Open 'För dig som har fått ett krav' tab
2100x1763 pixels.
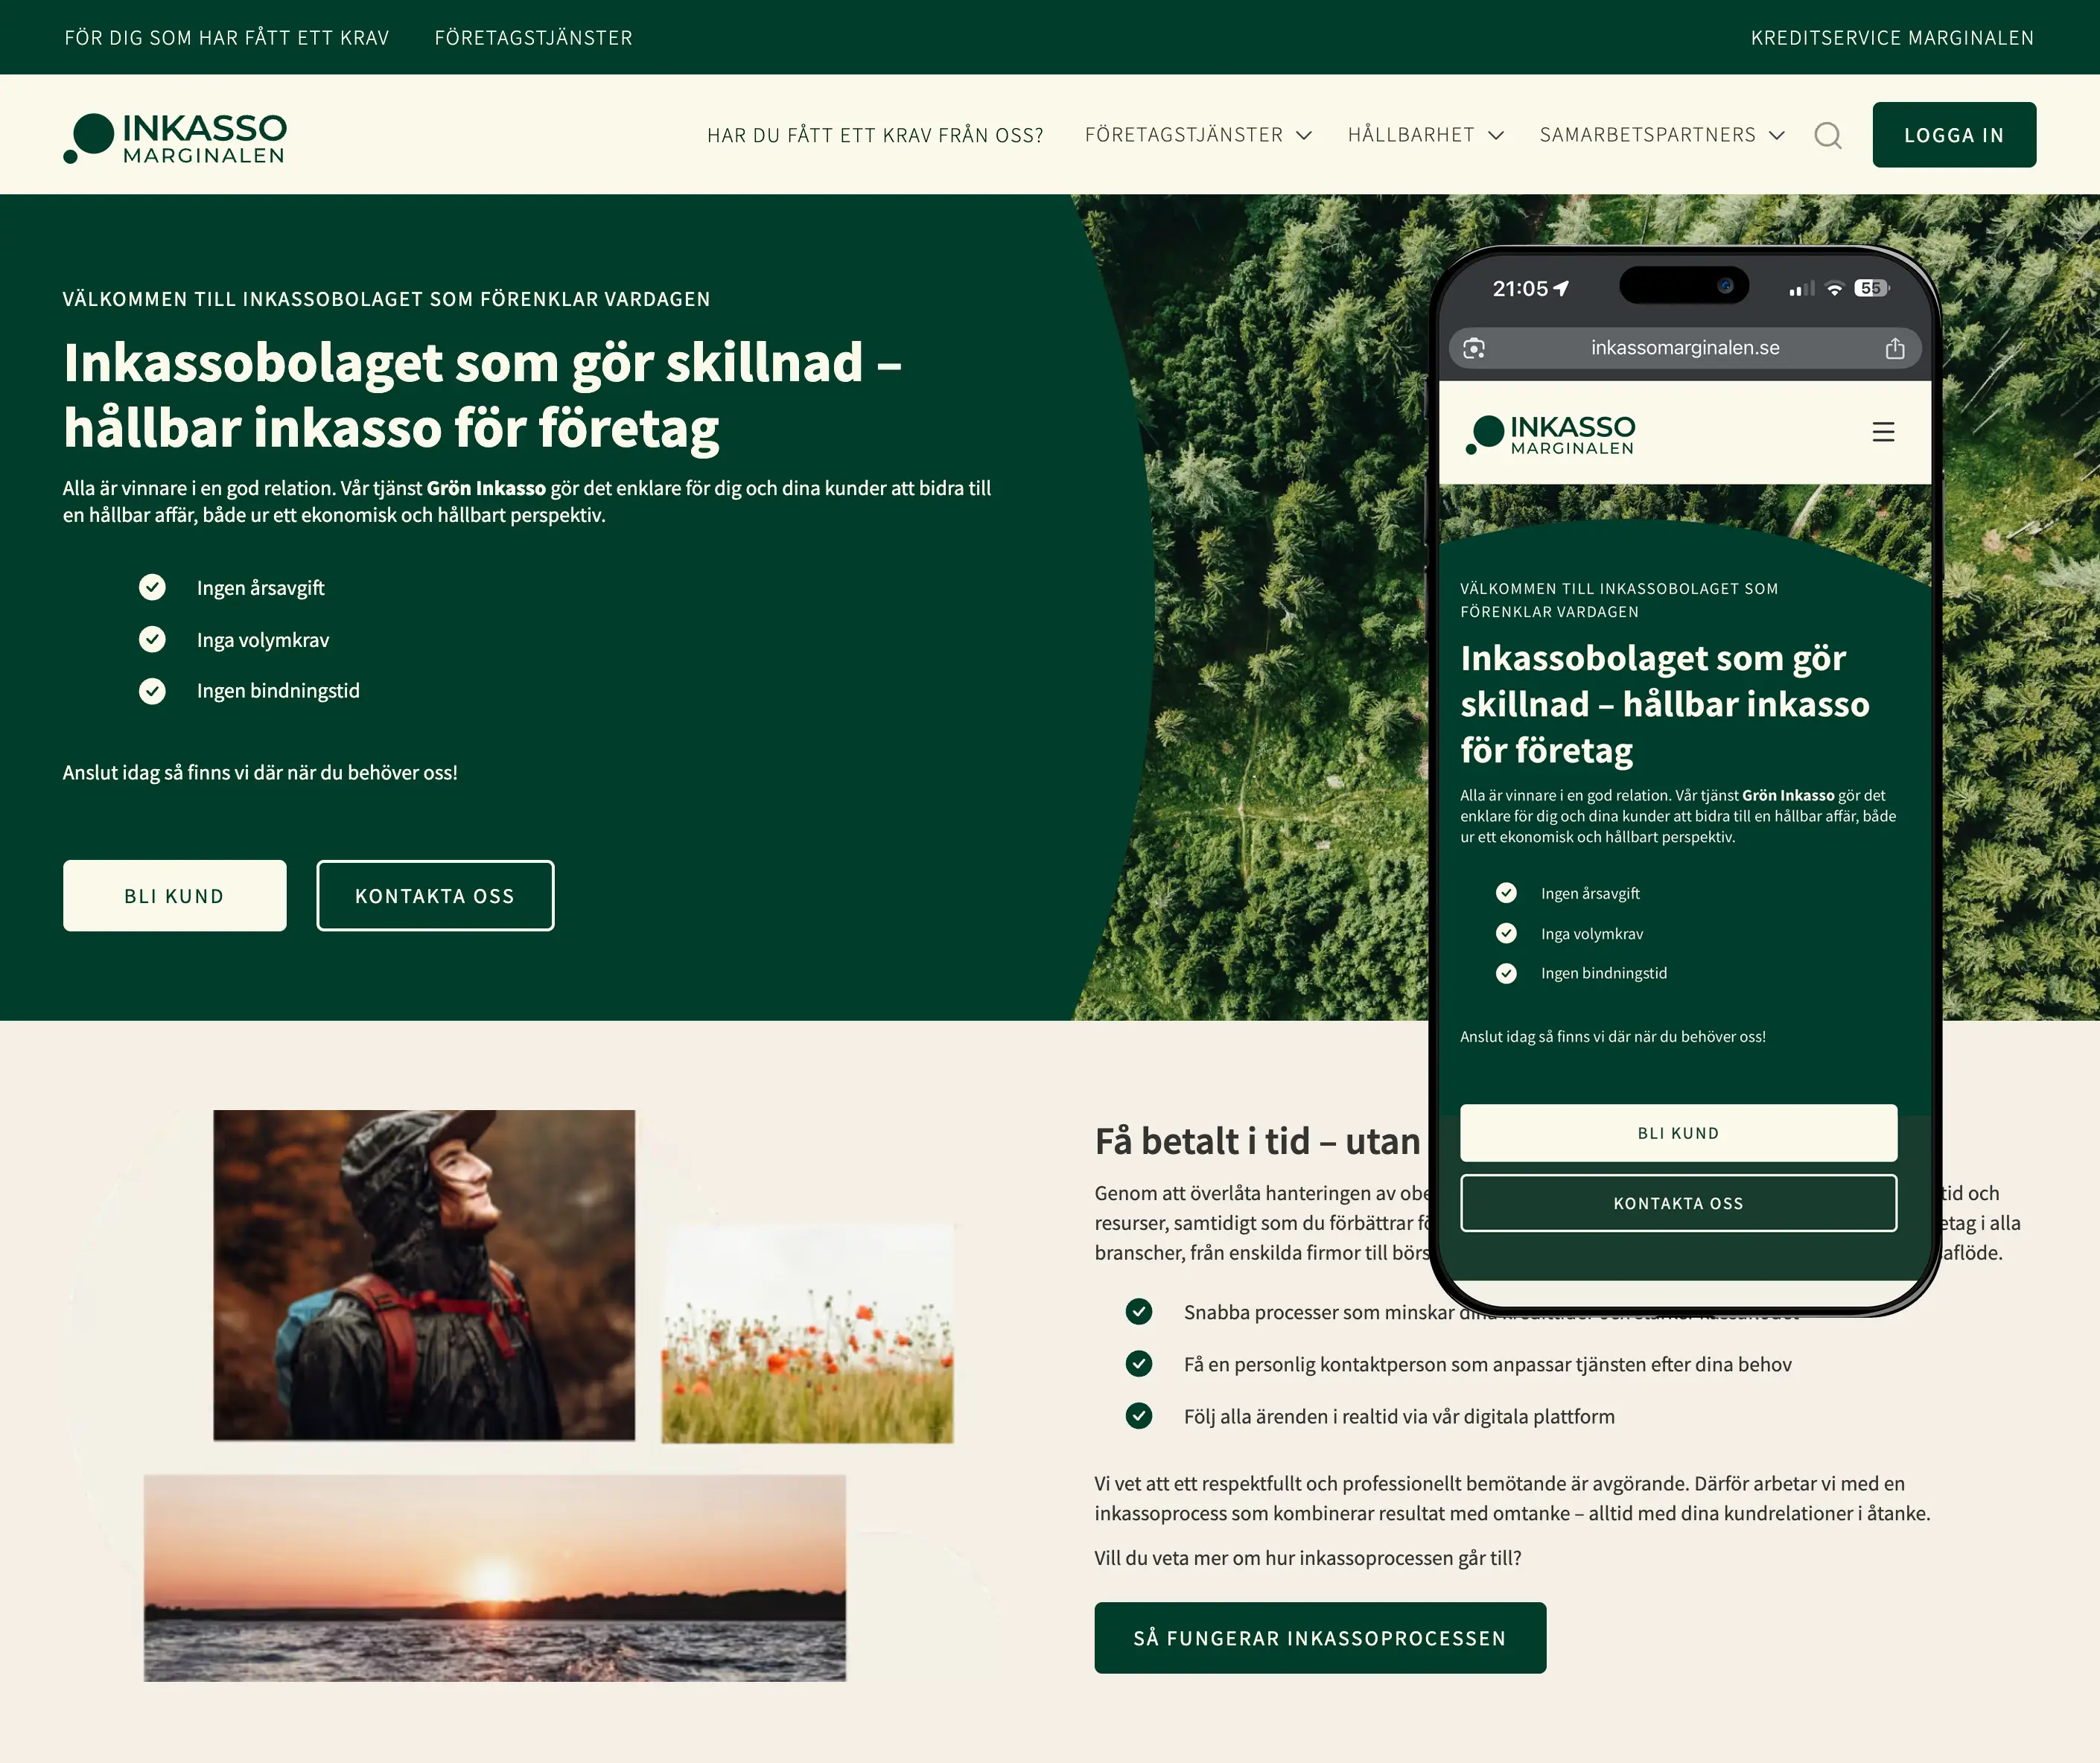pyautogui.click(x=226, y=38)
